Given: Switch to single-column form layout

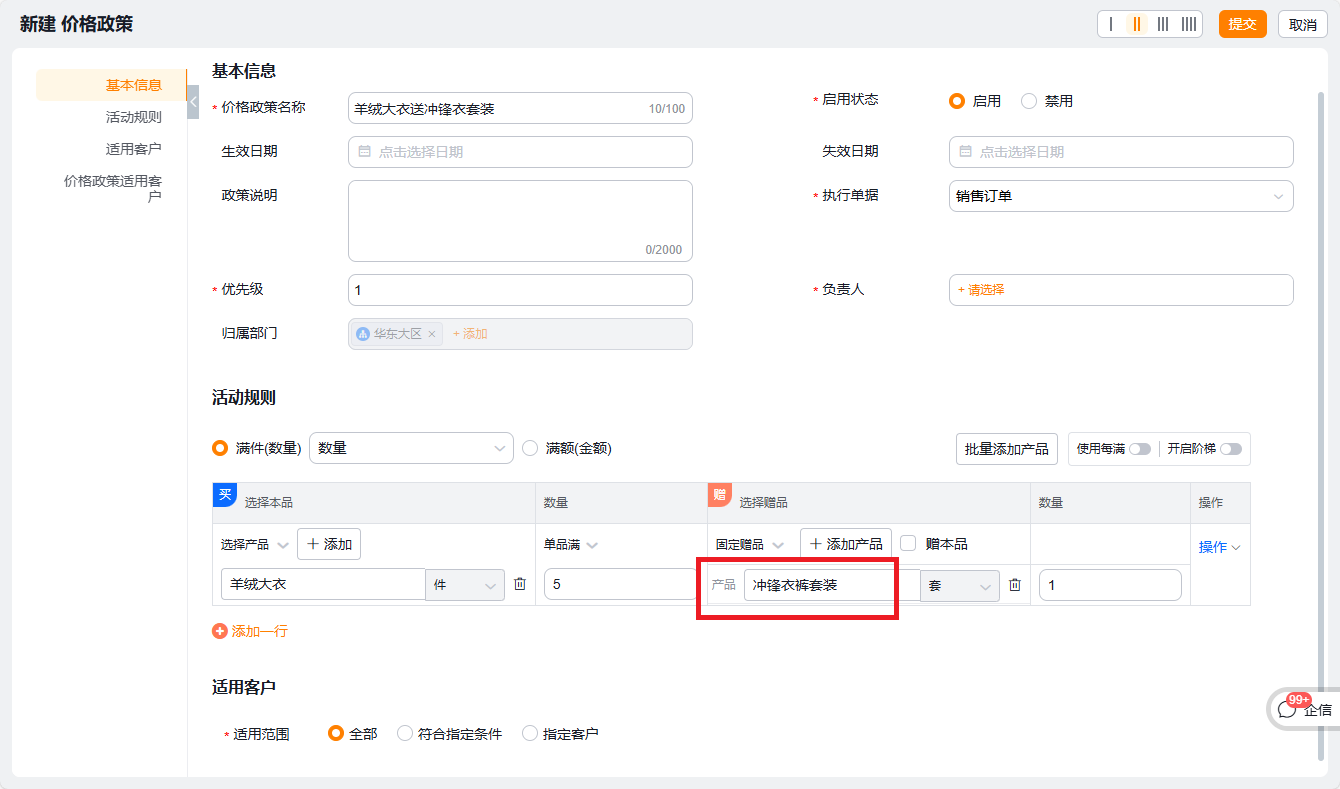Looking at the screenshot, I should pyautogui.click(x=1111, y=24).
